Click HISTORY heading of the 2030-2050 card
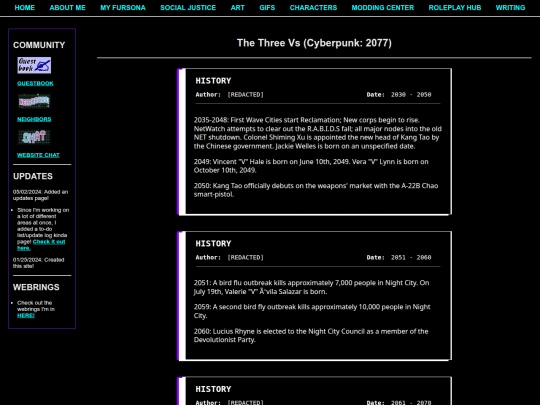This screenshot has width=540, height=405. point(213,81)
